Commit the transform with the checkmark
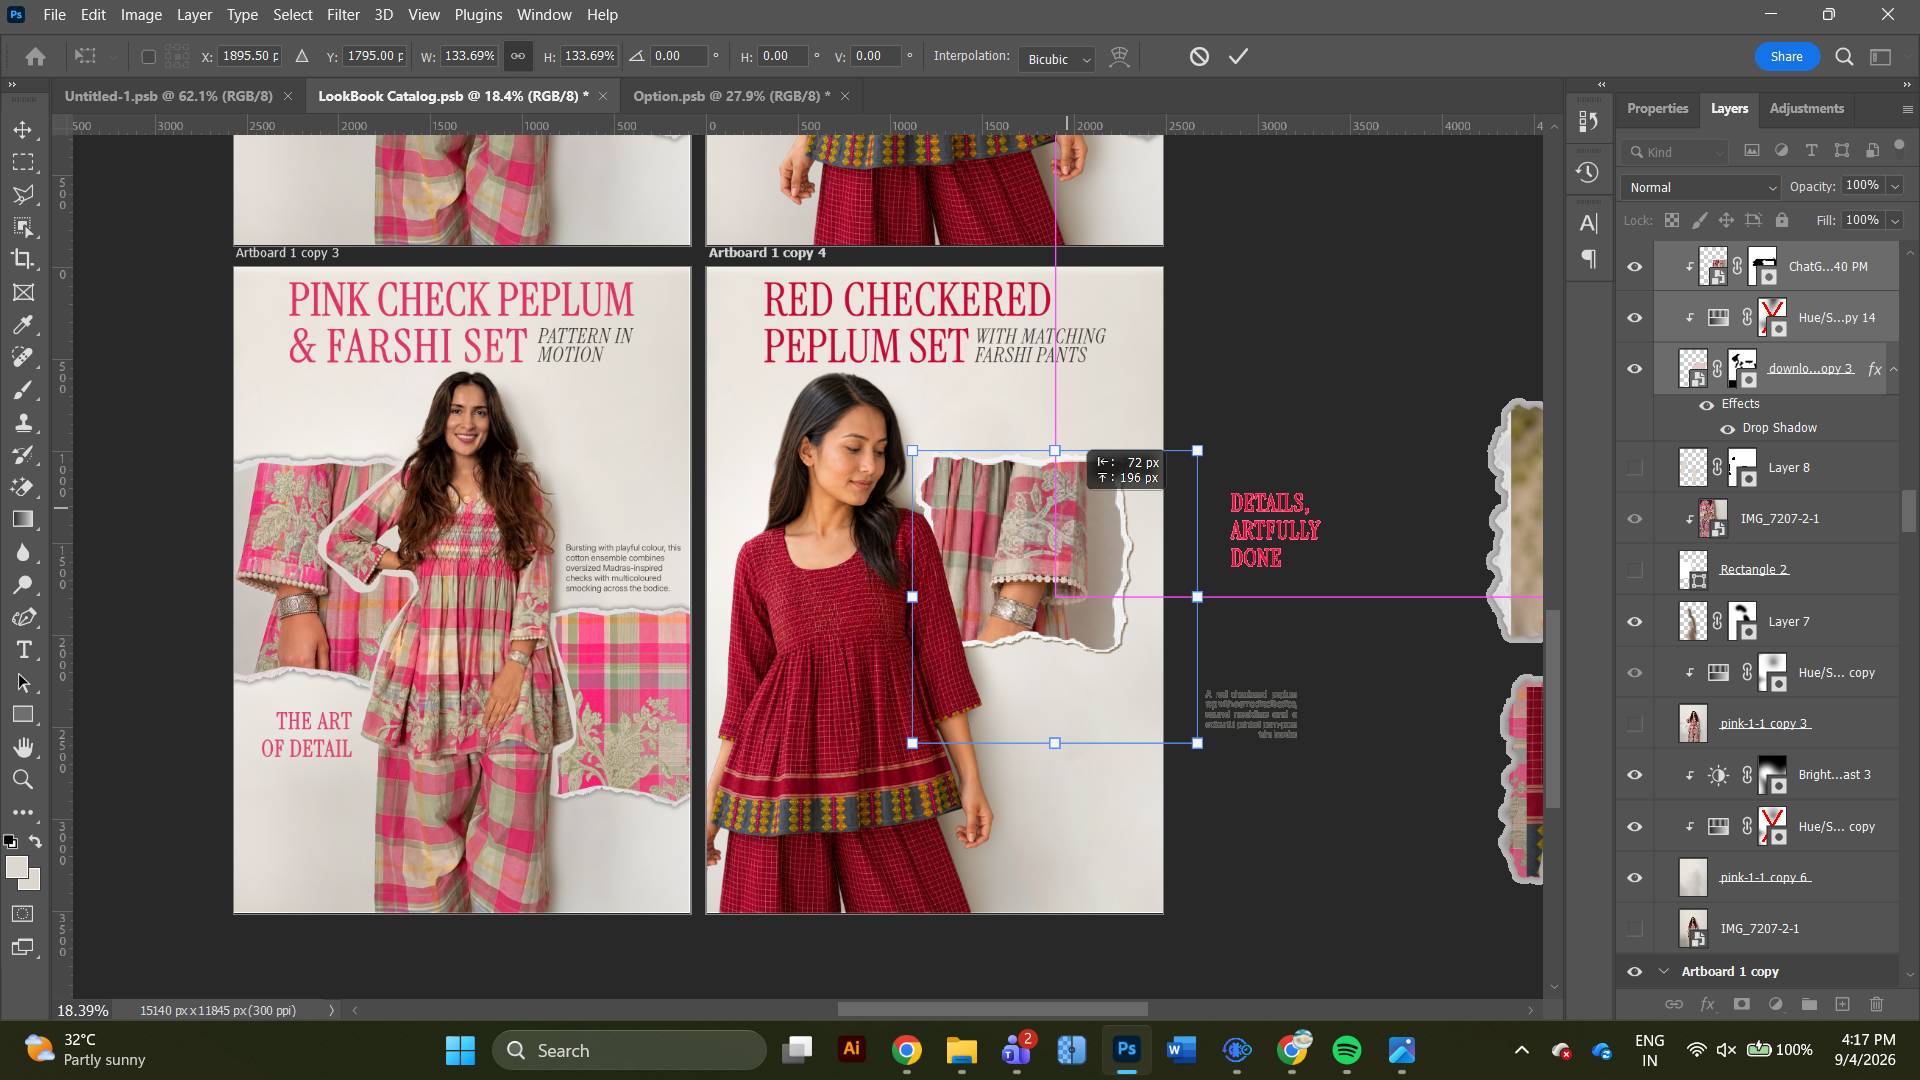 1239,57
